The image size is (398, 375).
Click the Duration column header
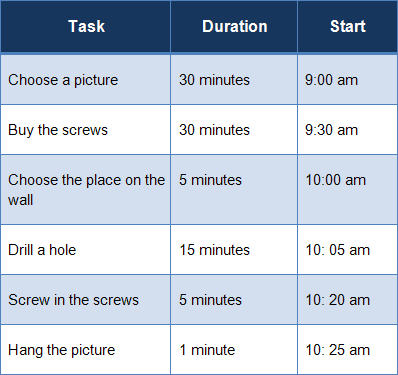234,26
